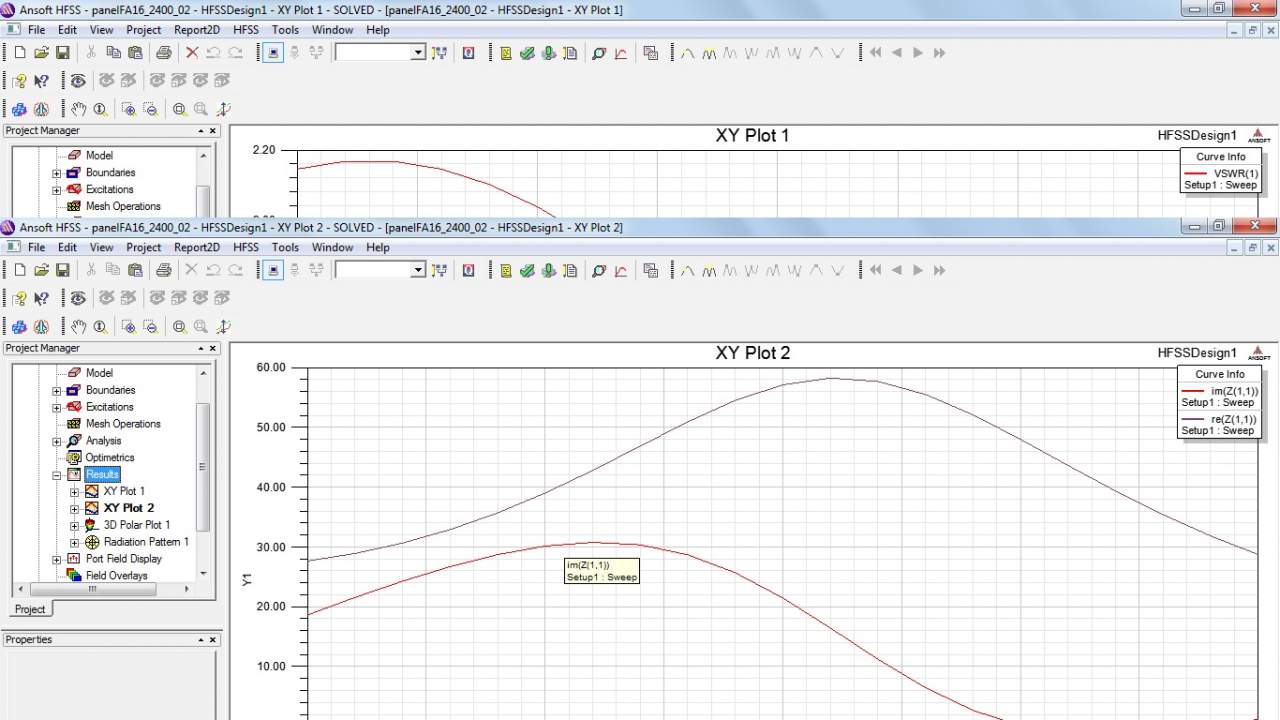Select Optimetrics in the Project Manager tree
This screenshot has height=720, width=1280.
point(109,458)
